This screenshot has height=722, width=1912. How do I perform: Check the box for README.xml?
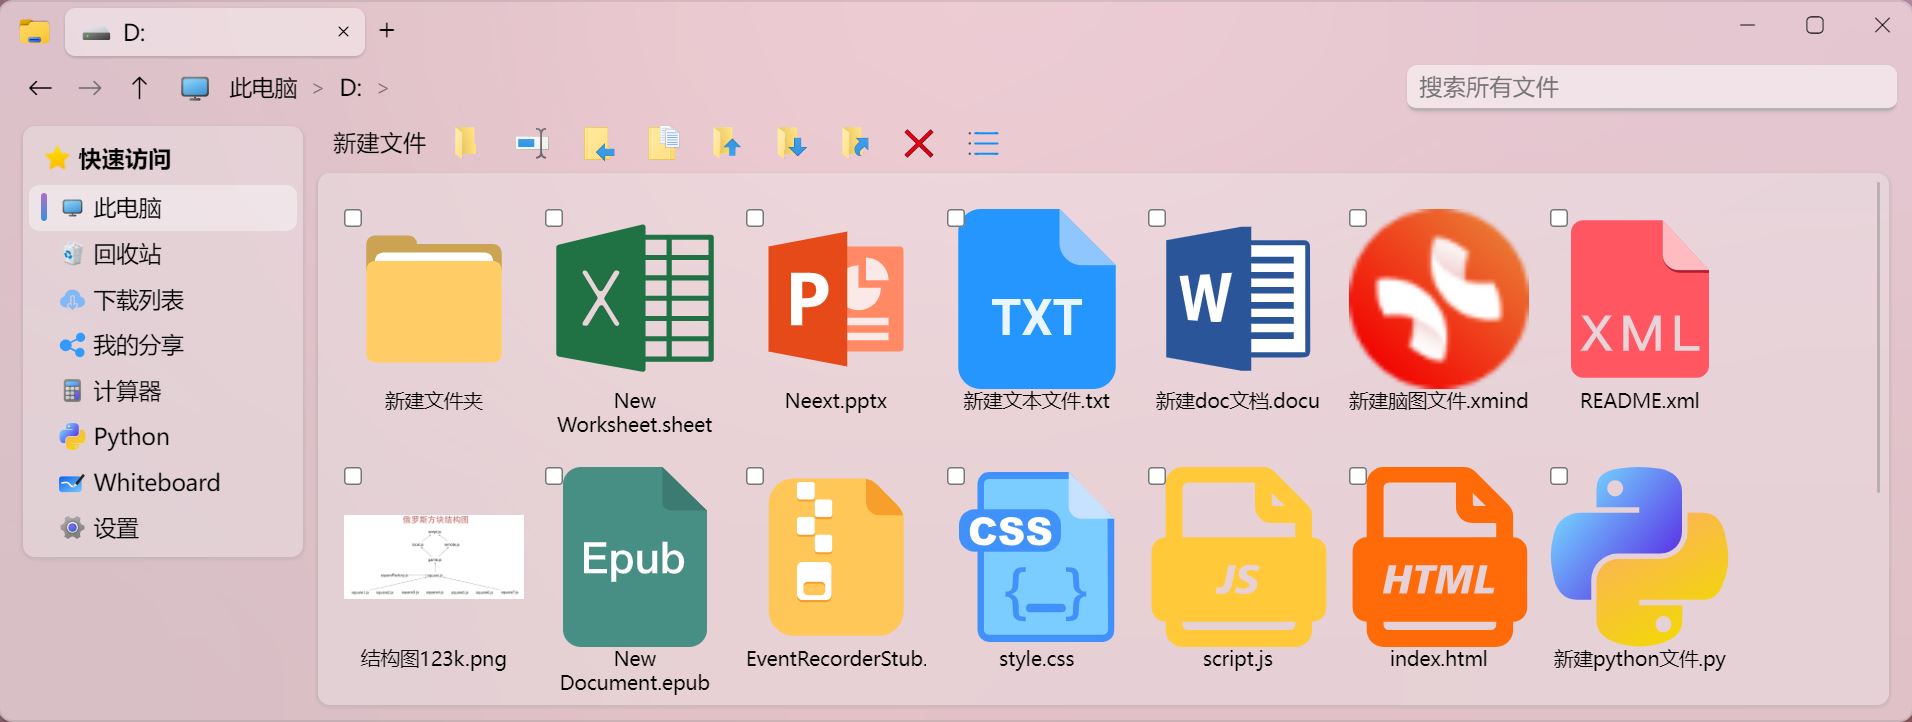[1559, 218]
